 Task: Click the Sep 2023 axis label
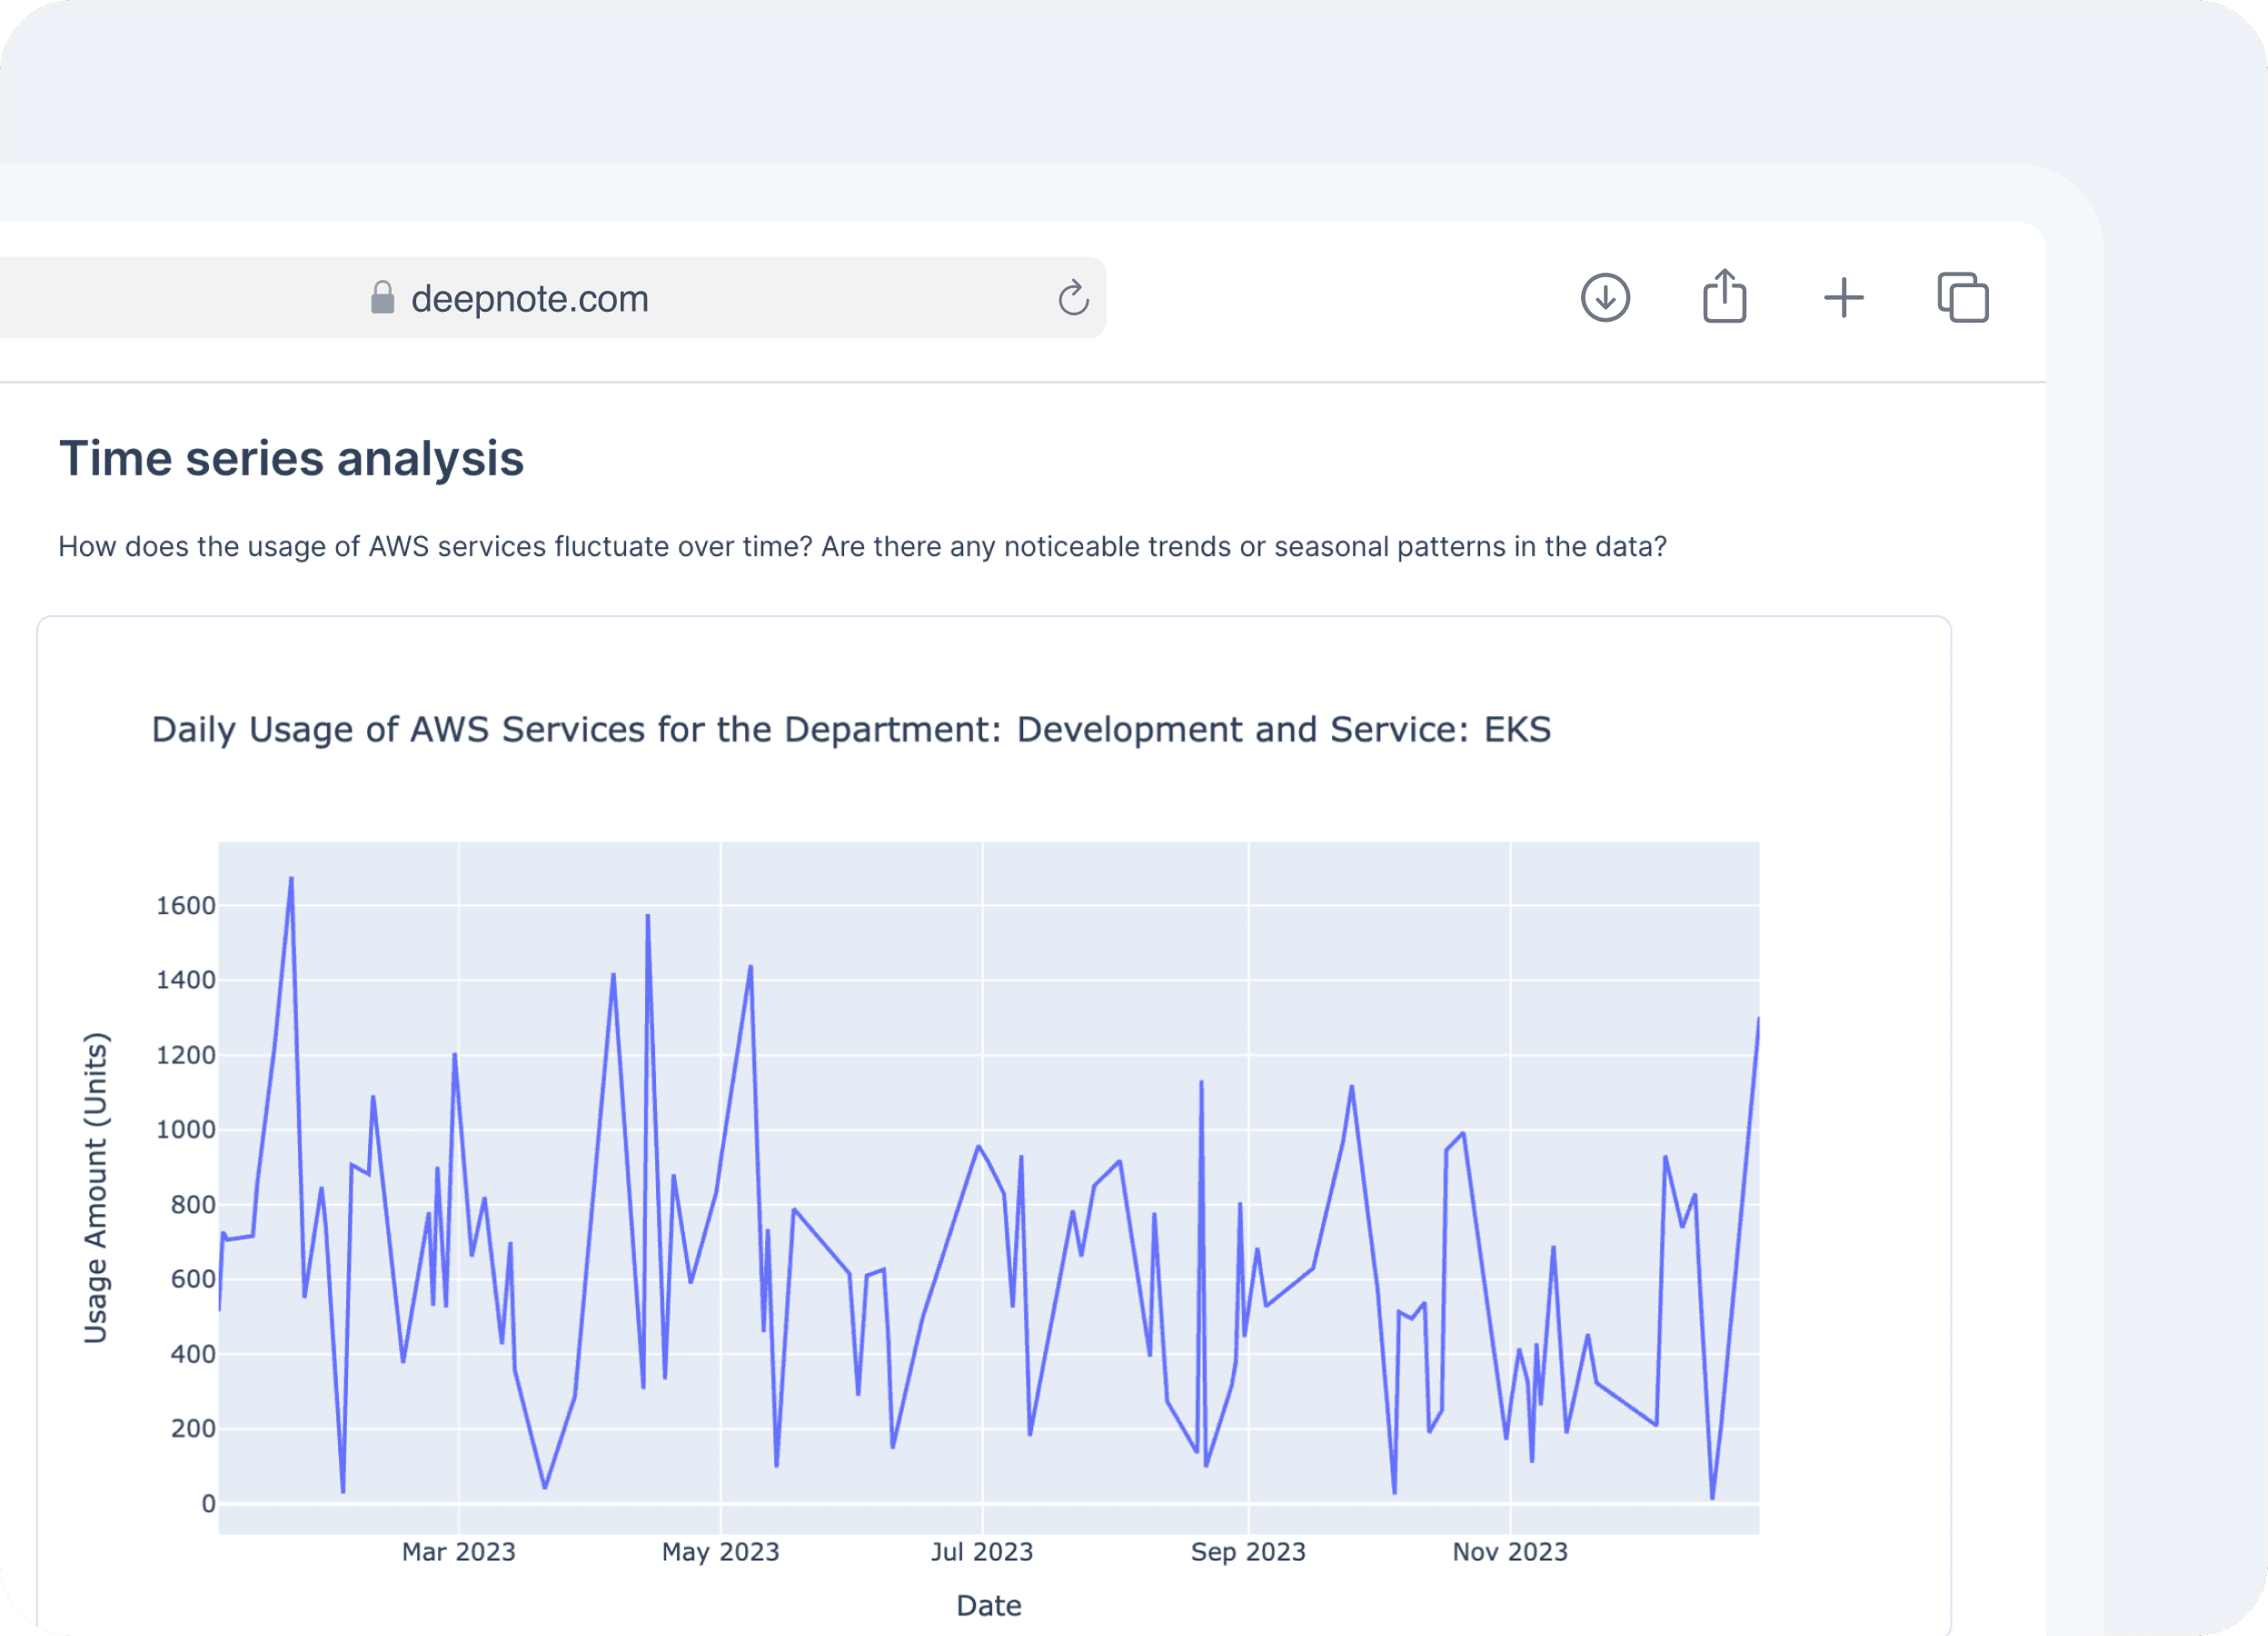(1247, 1552)
